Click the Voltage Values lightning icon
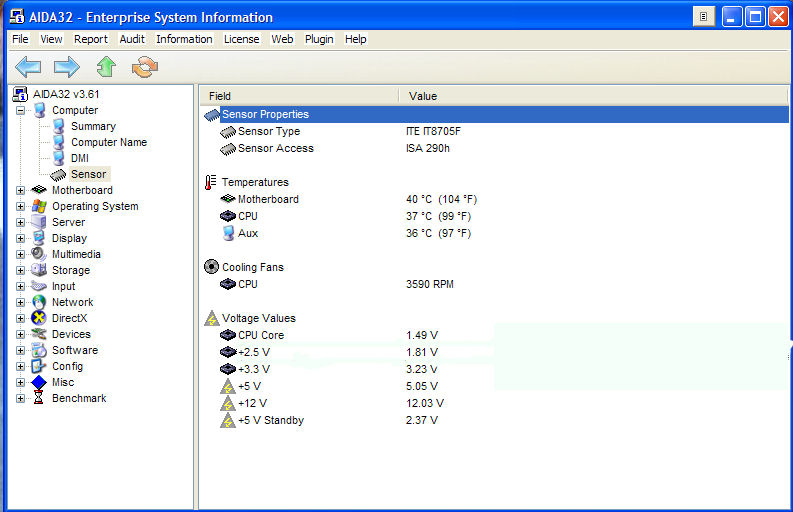The height and width of the screenshot is (512, 793). click(x=212, y=318)
